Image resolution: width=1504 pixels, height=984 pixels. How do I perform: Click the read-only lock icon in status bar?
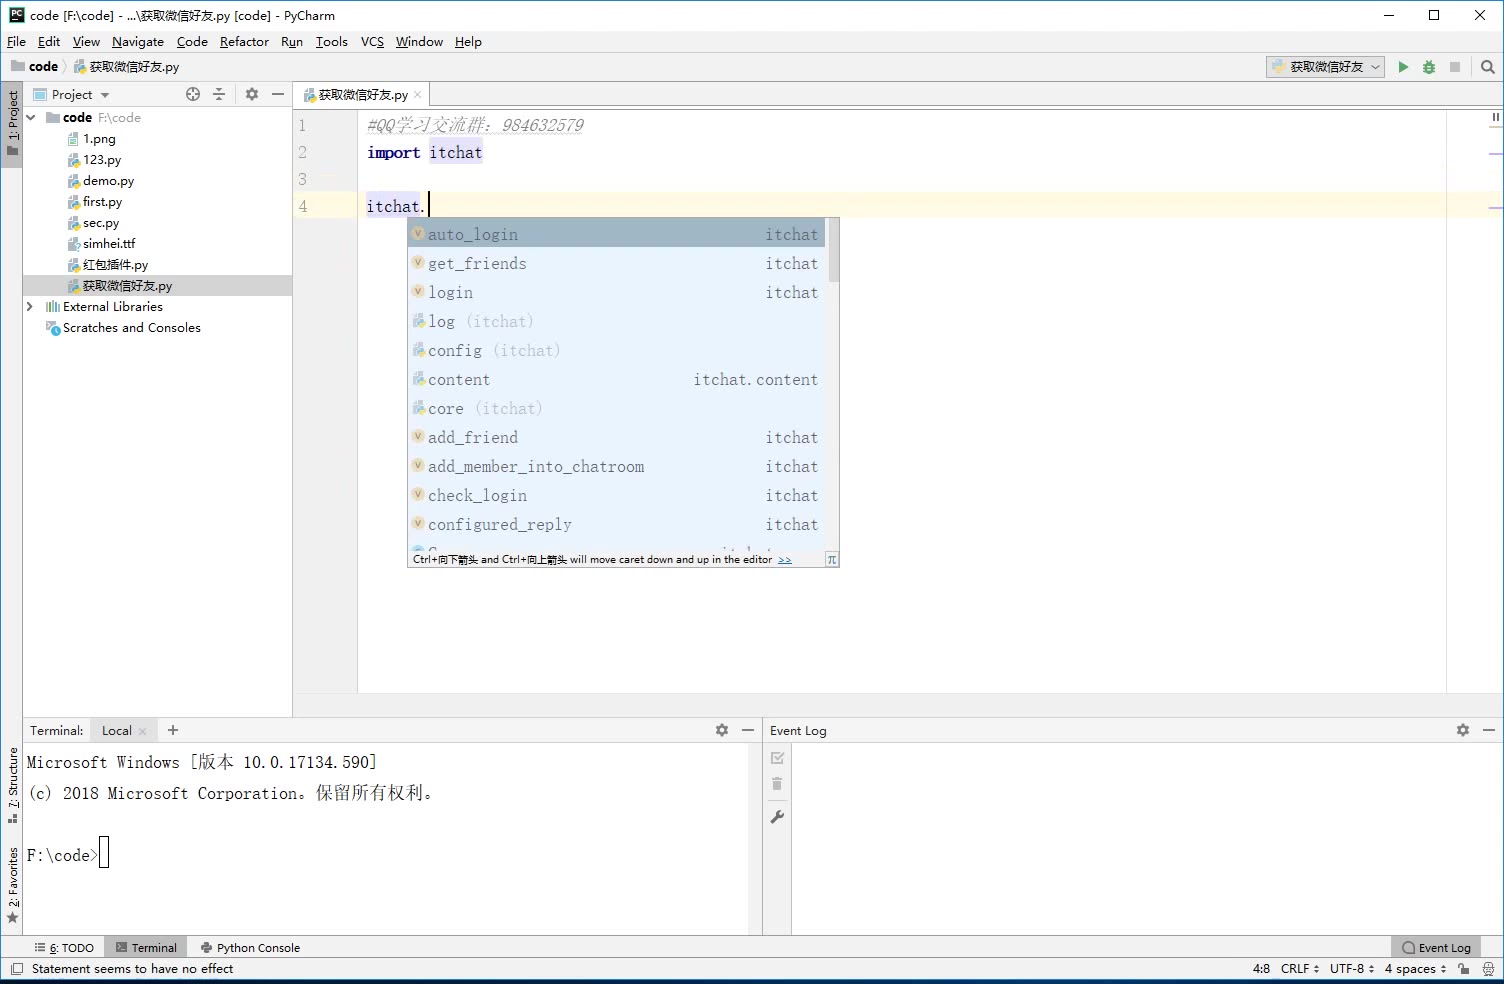(1464, 969)
